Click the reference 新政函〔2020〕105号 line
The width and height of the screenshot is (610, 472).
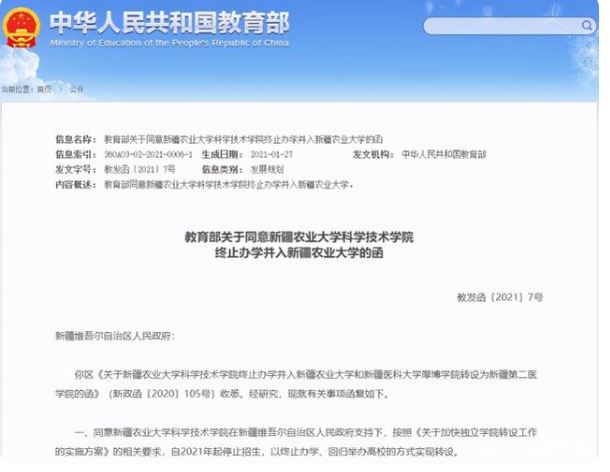coord(222,394)
